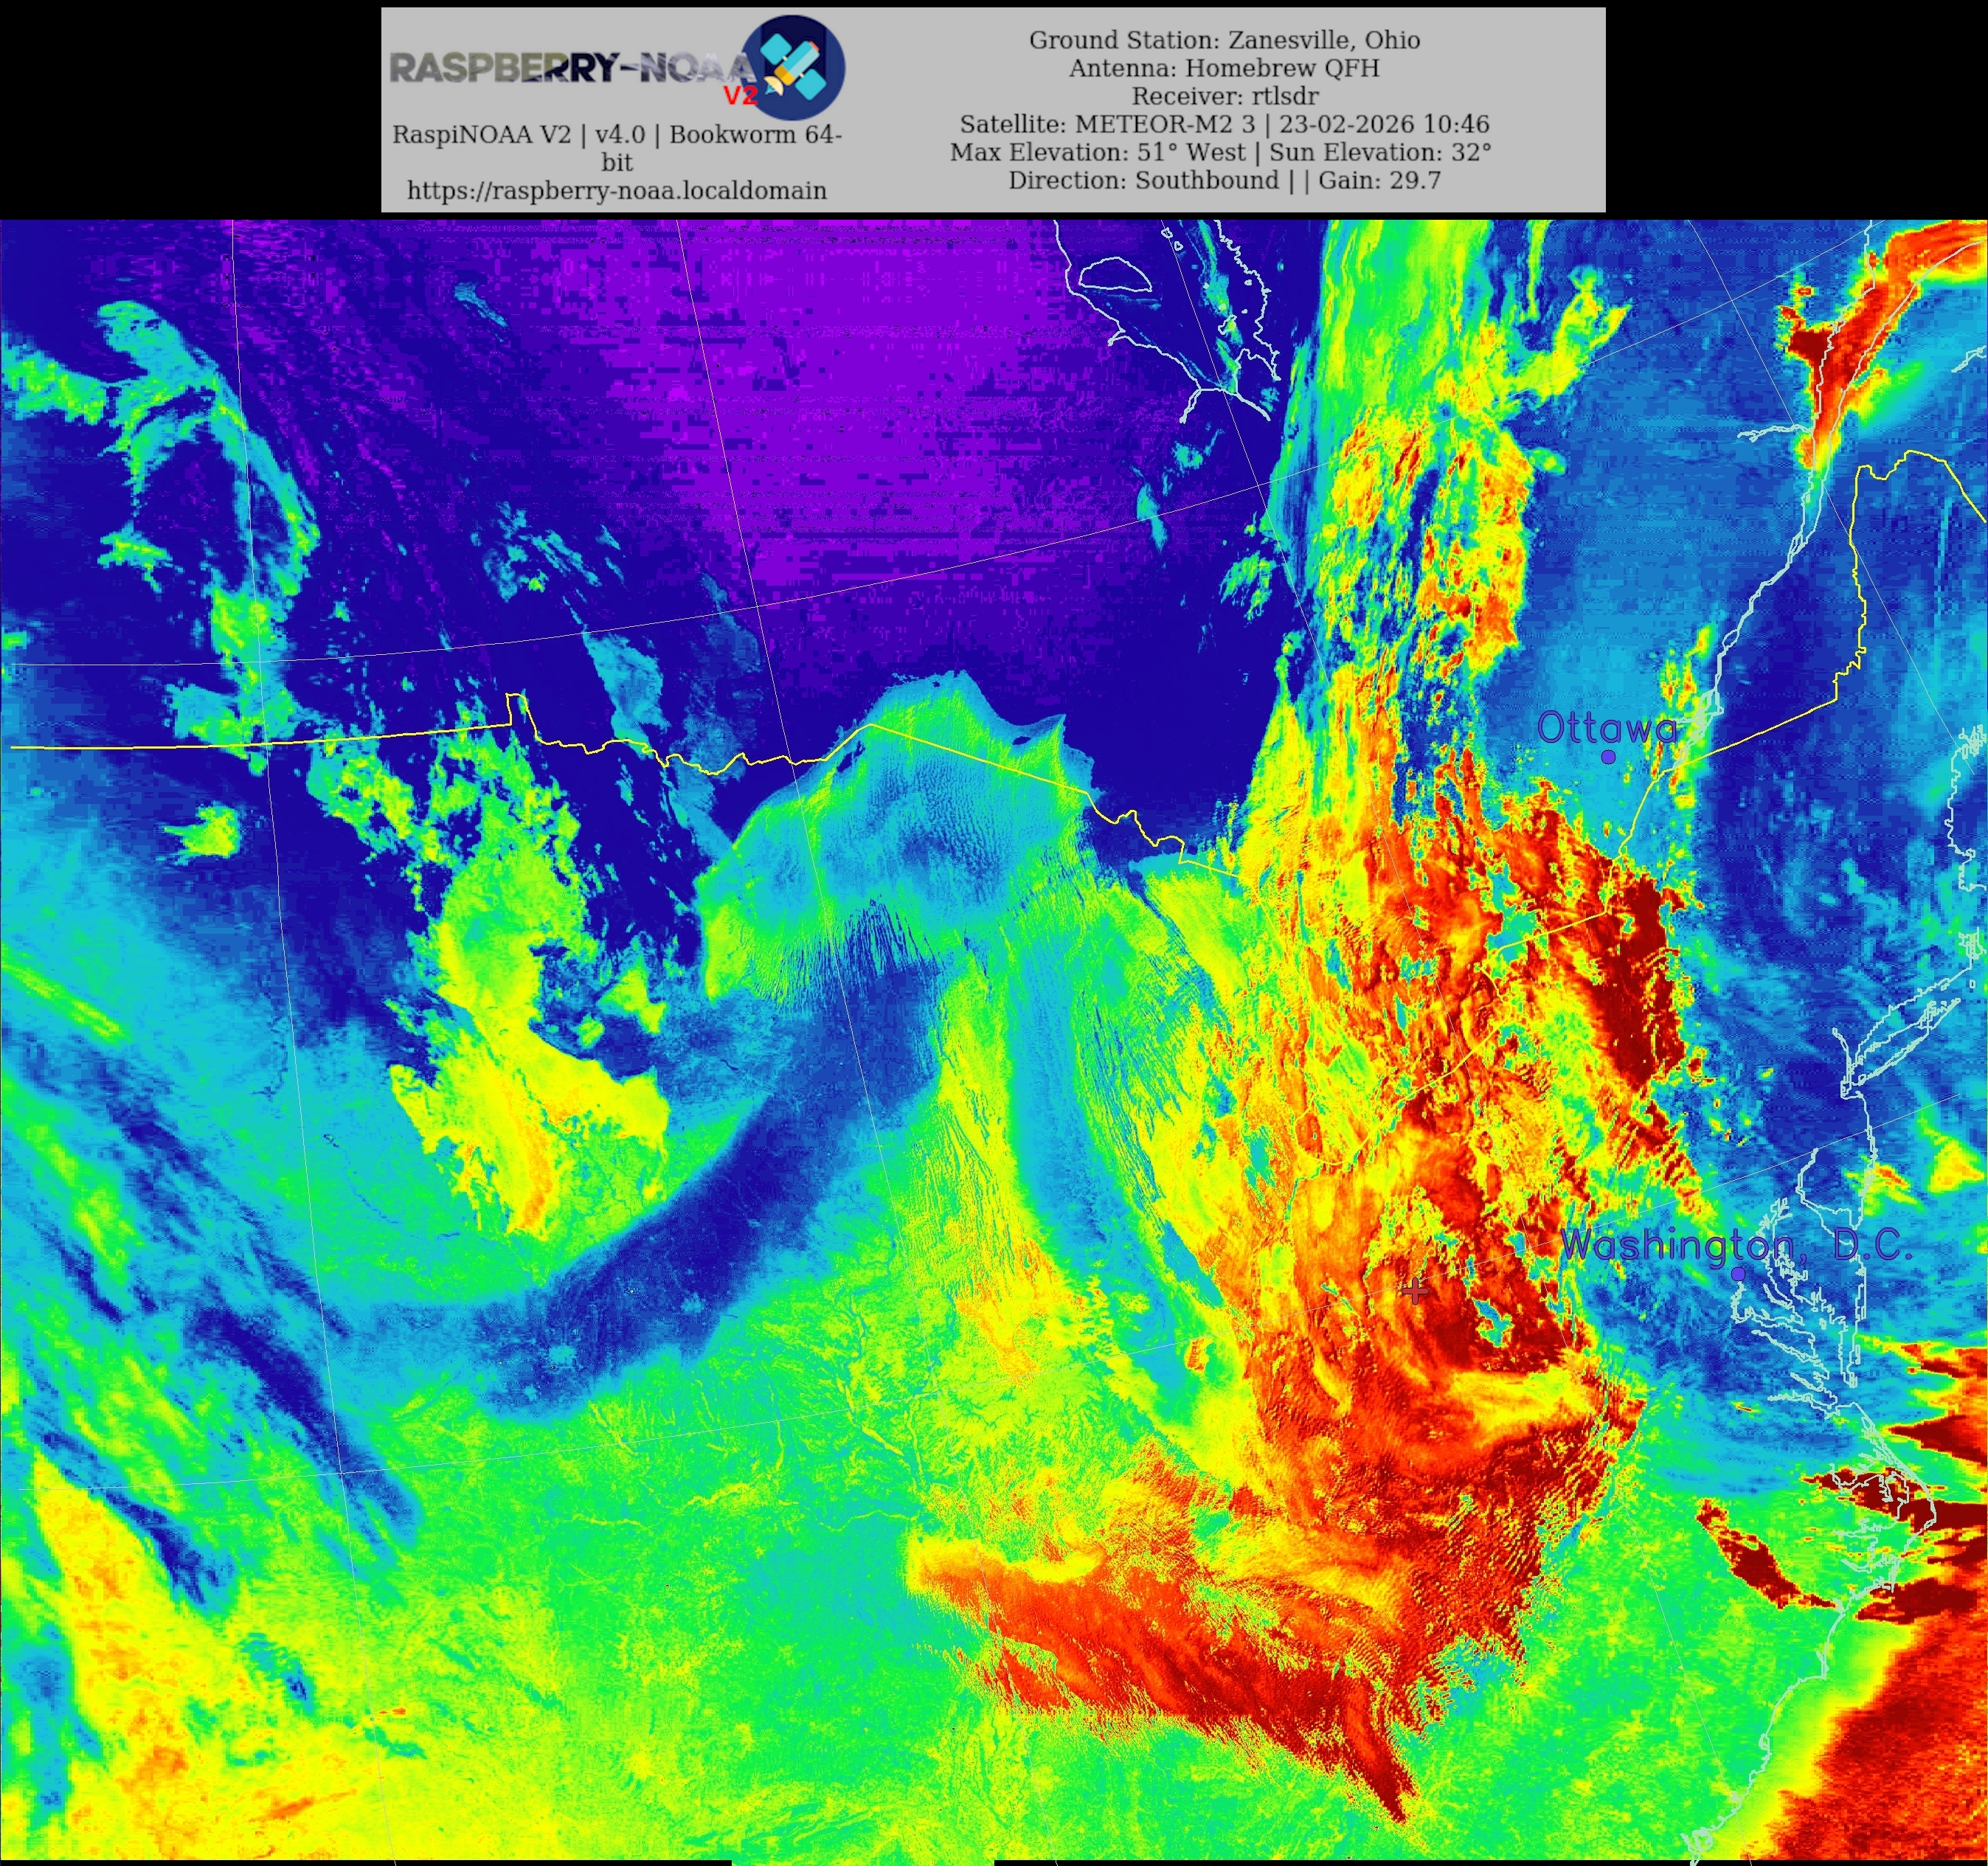Click the Washington, D.C. map label
This screenshot has width=1988, height=1866.
pos(1736,1245)
